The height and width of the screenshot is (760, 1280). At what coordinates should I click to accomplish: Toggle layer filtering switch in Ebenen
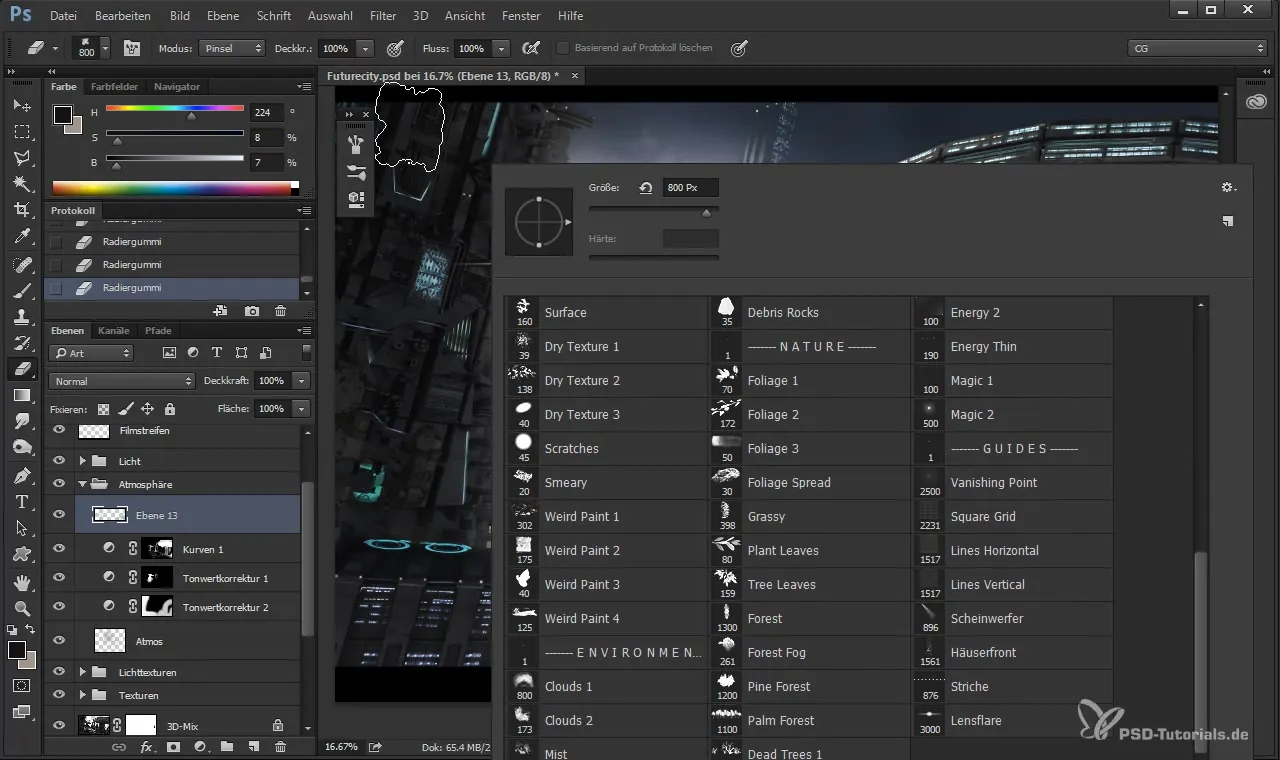[305, 352]
